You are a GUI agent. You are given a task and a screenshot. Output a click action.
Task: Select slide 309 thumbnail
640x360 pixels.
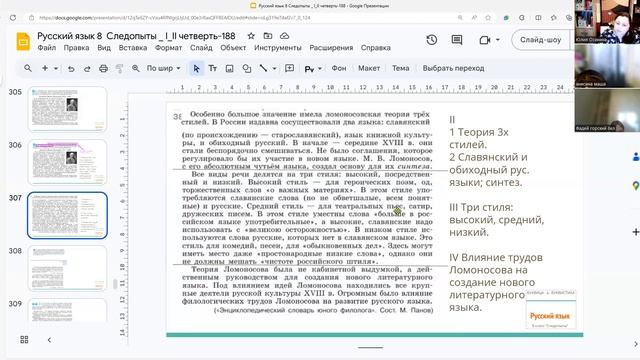67,310
